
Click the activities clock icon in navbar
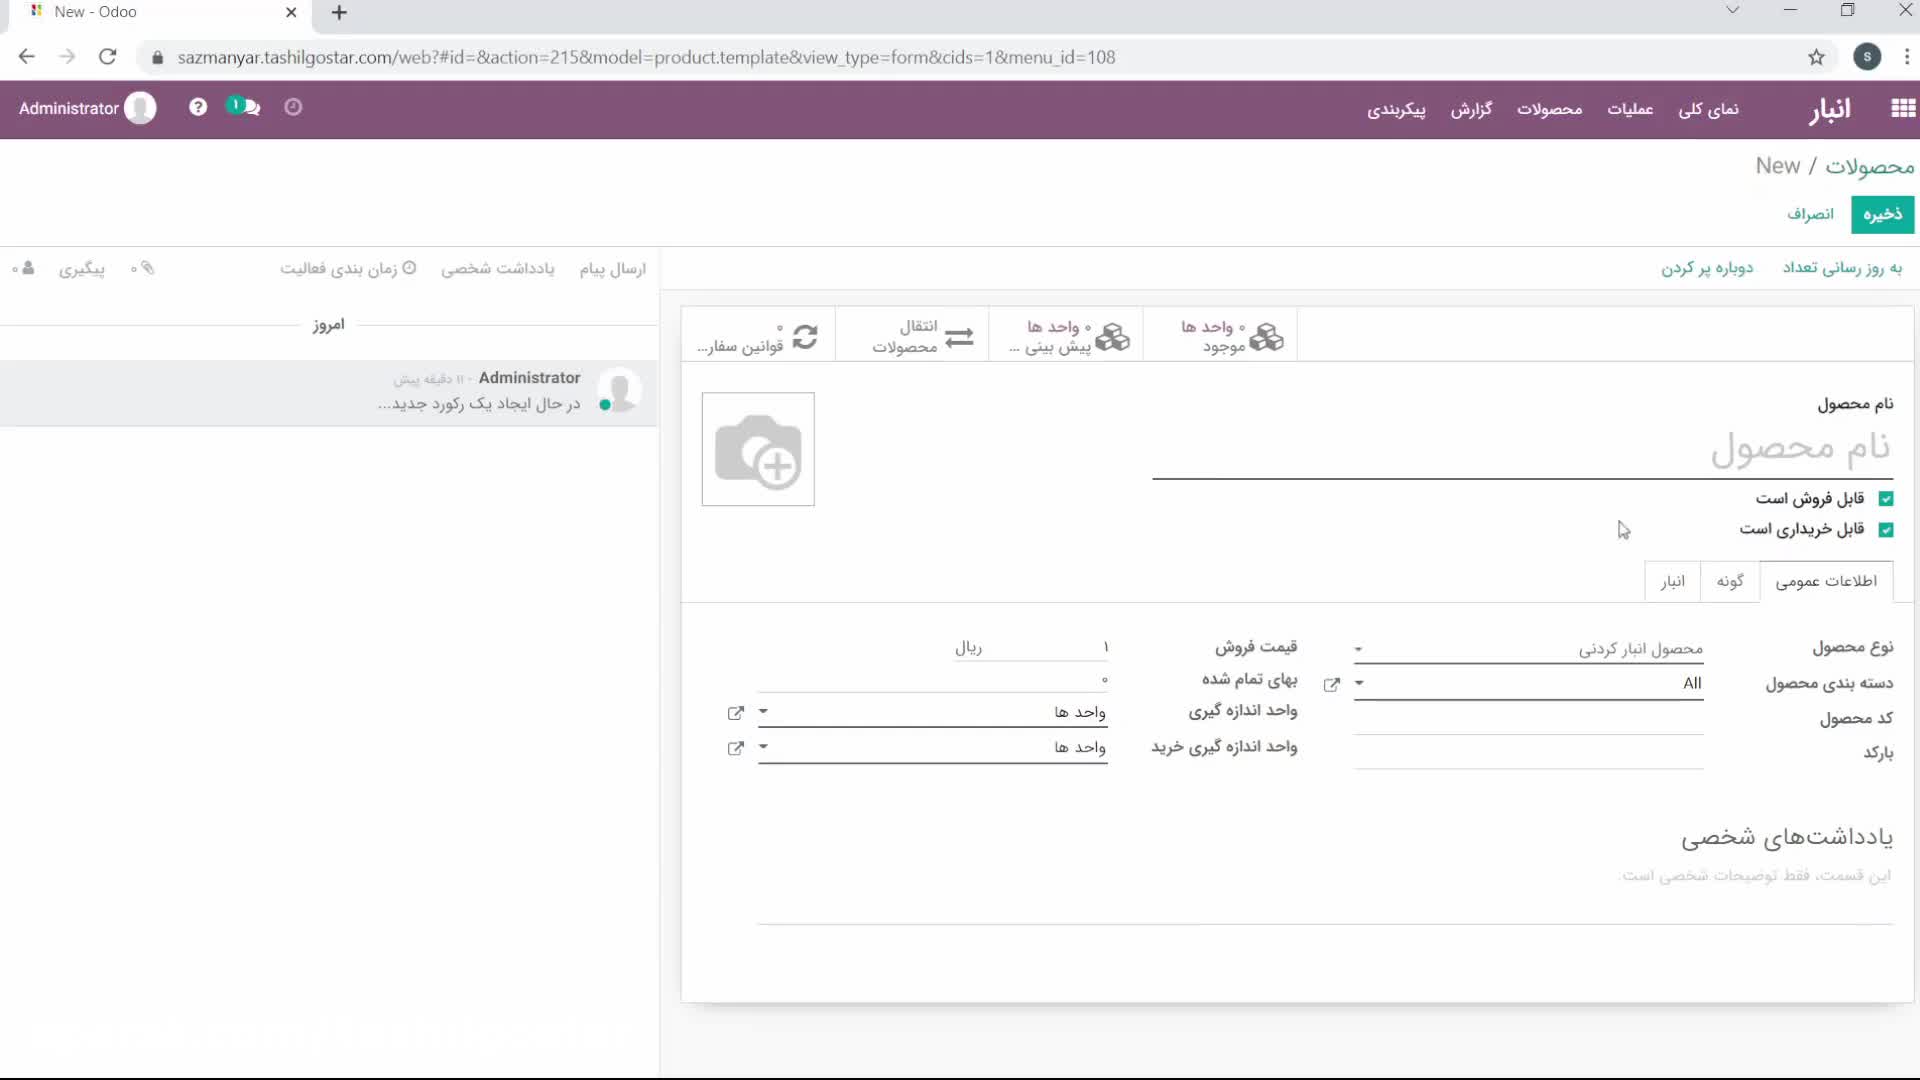click(293, 107)
